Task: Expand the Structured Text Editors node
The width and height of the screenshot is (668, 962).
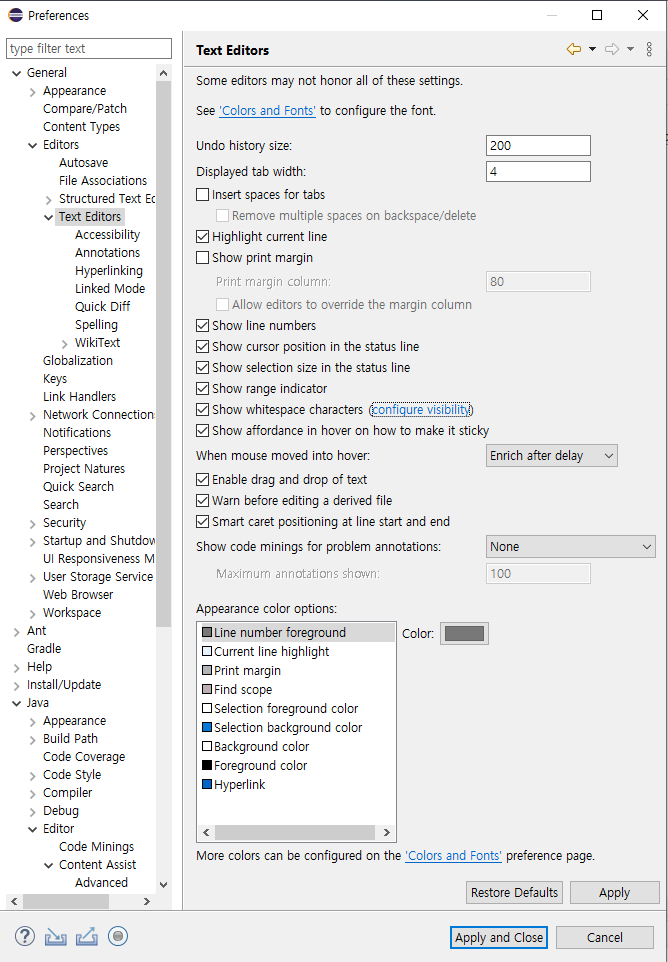Action: coord(48,199)
